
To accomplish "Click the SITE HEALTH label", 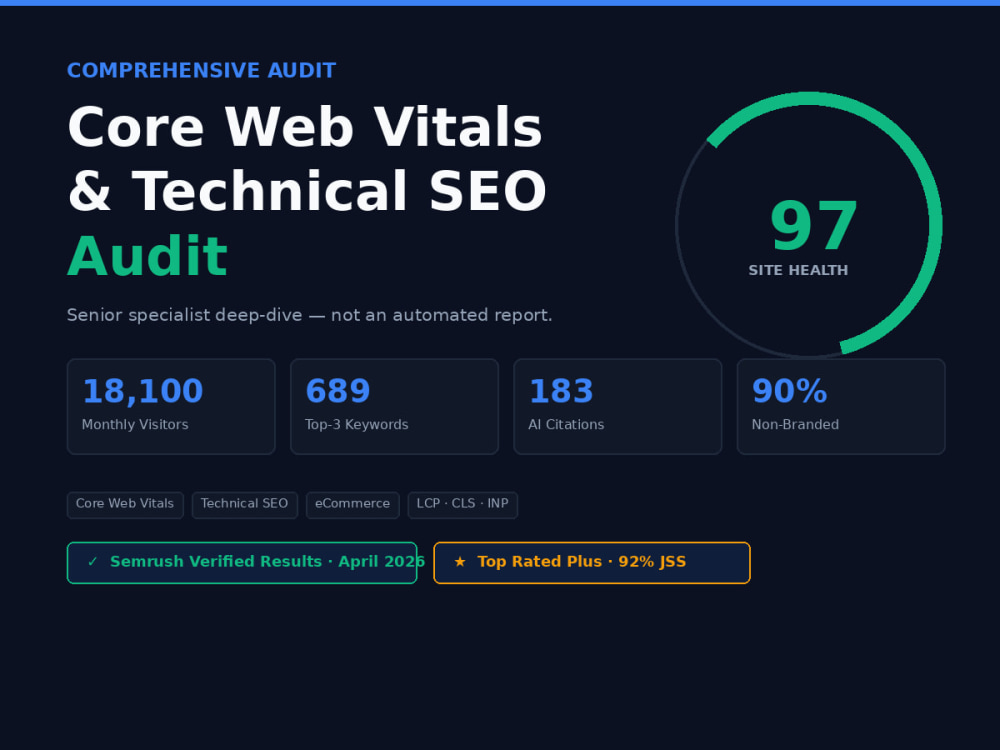I will (x=798, y=270).
